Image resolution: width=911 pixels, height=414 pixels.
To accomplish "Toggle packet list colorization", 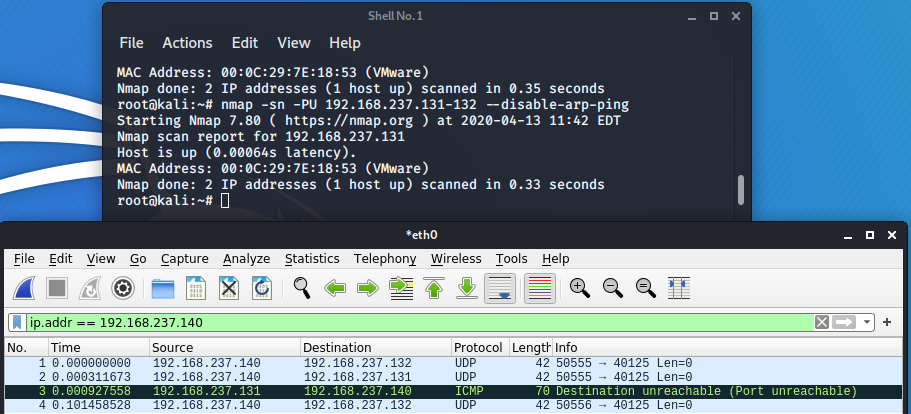I will tap(540, 288).
